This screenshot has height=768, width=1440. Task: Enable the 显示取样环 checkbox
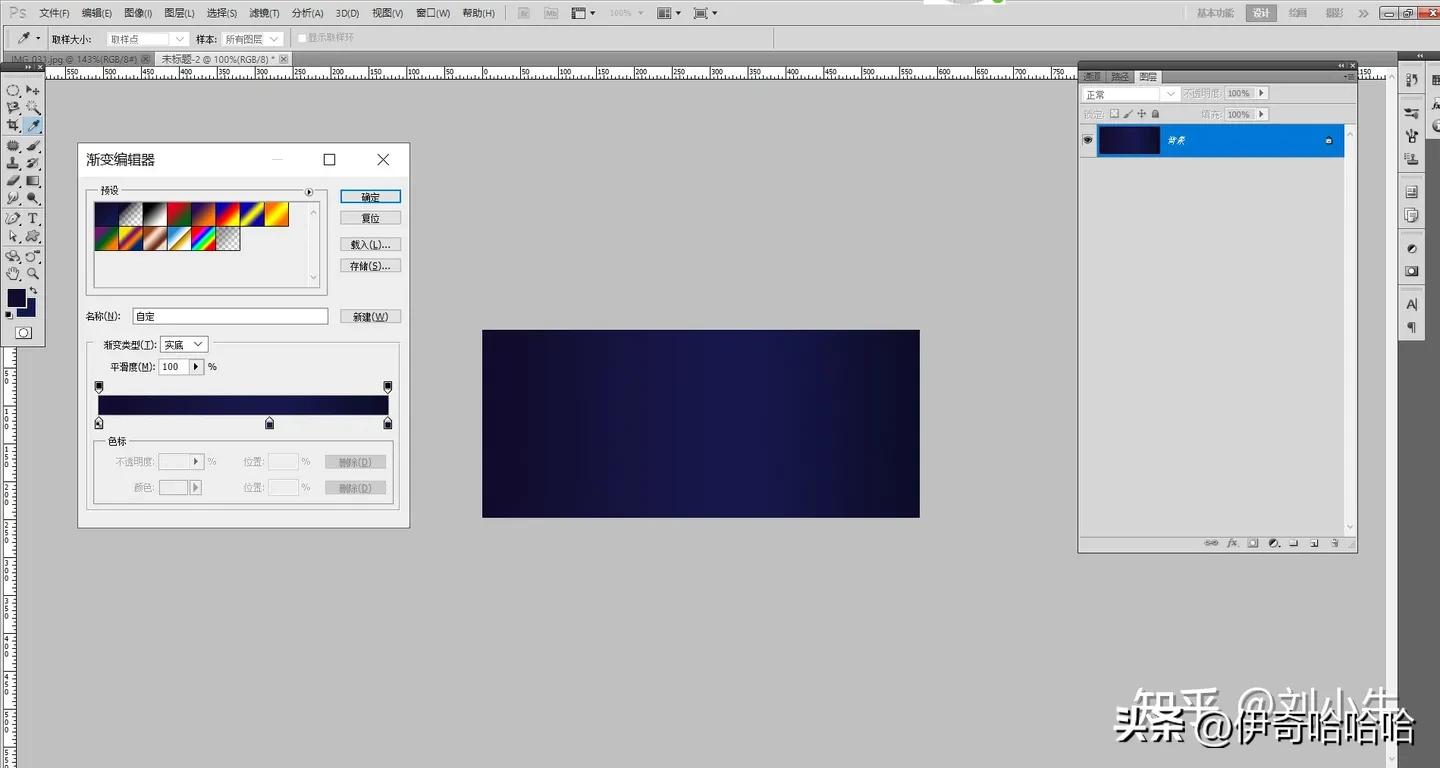tap(302, 38)
